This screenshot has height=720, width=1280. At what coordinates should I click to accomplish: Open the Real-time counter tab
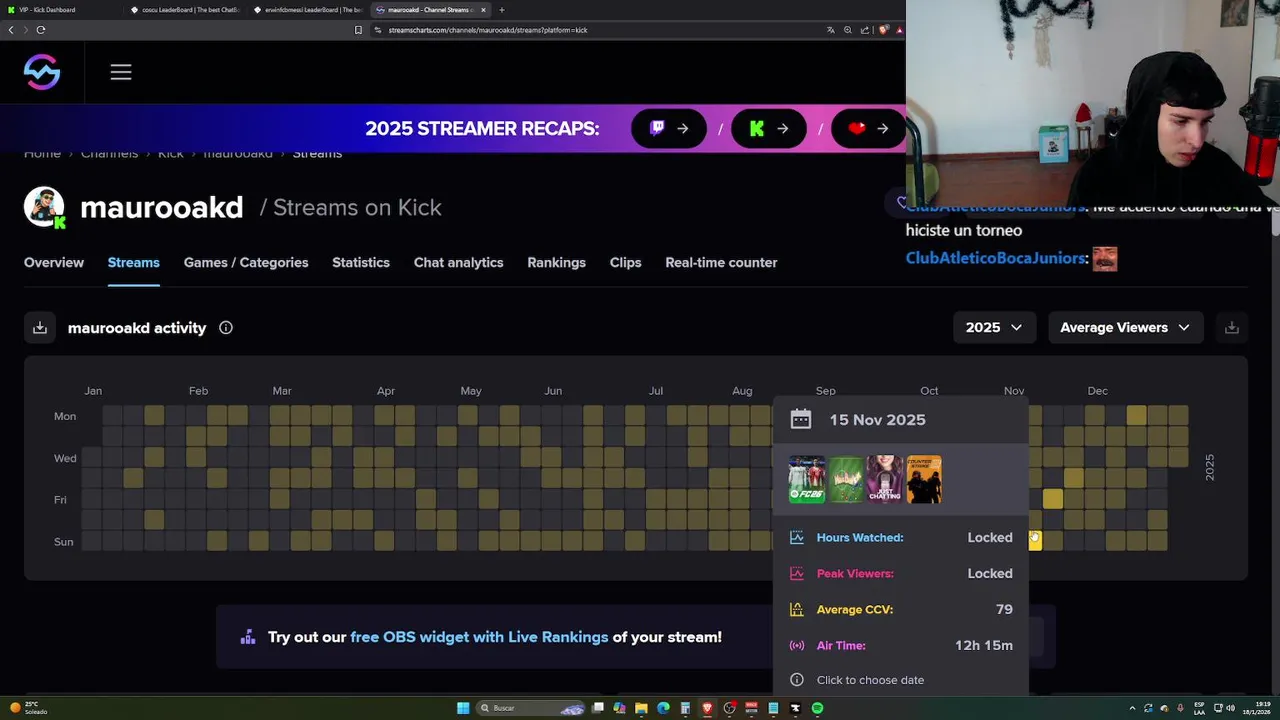721,262
